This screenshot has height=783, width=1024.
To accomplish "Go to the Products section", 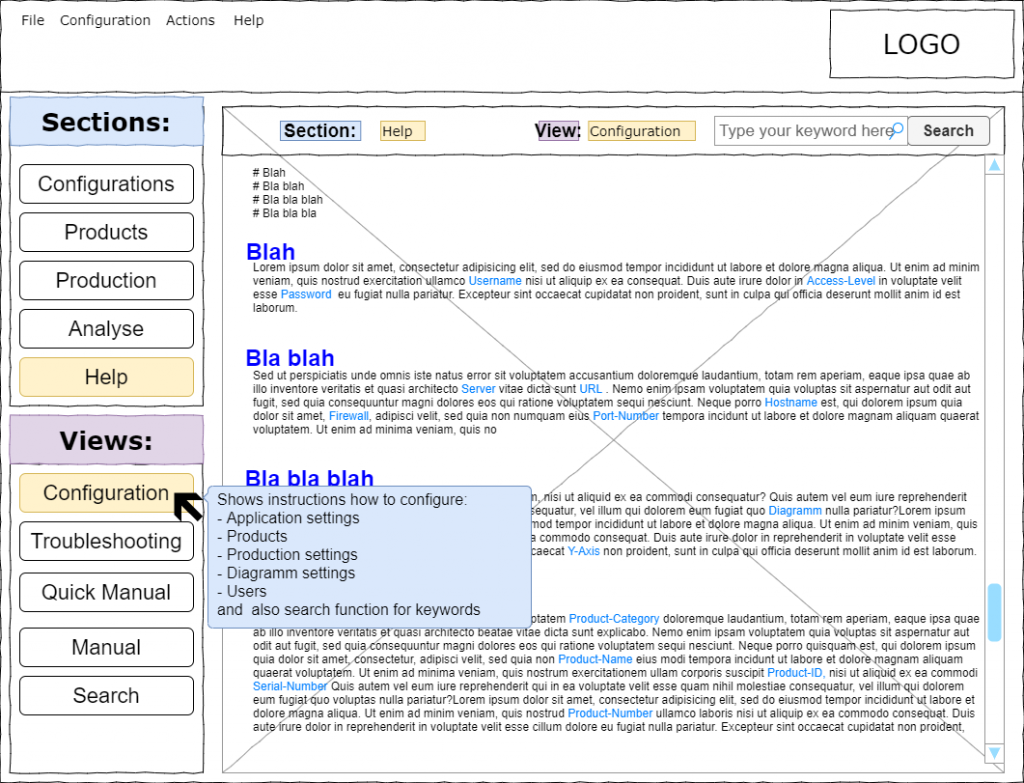I will point(106,232).
